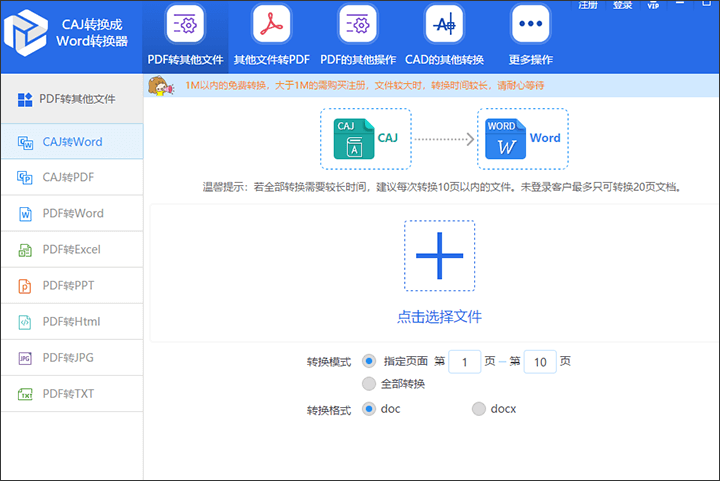Choose docx output format
The width and height of the screenshot is (720, 481).
click(x=479, y=408)
